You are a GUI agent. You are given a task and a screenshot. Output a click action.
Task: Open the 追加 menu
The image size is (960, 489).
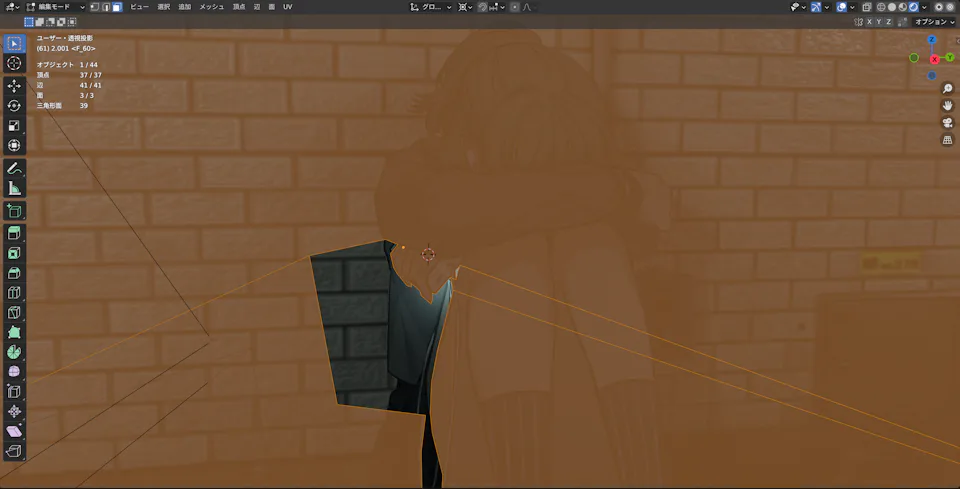(184, 7)
